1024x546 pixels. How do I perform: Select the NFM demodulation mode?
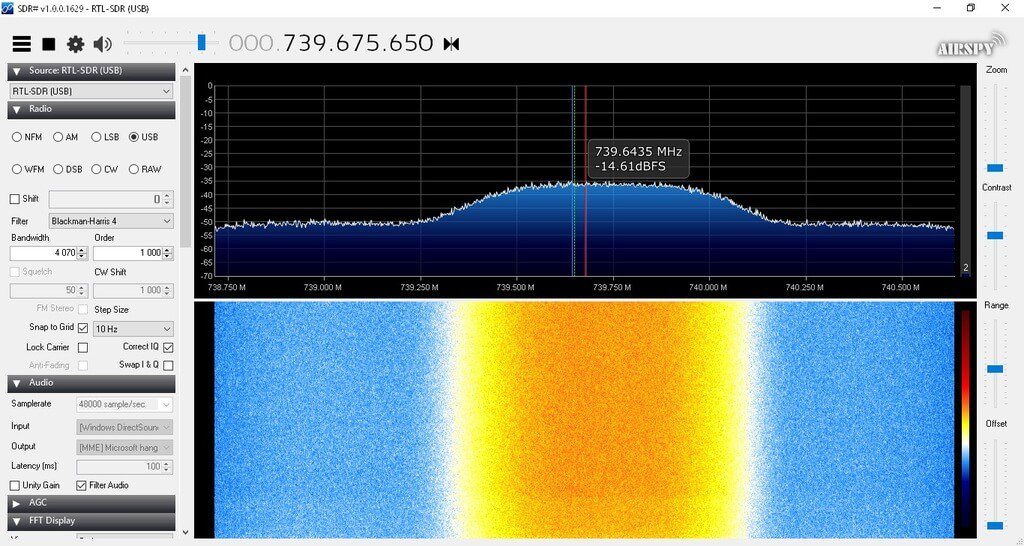(17, 137)
